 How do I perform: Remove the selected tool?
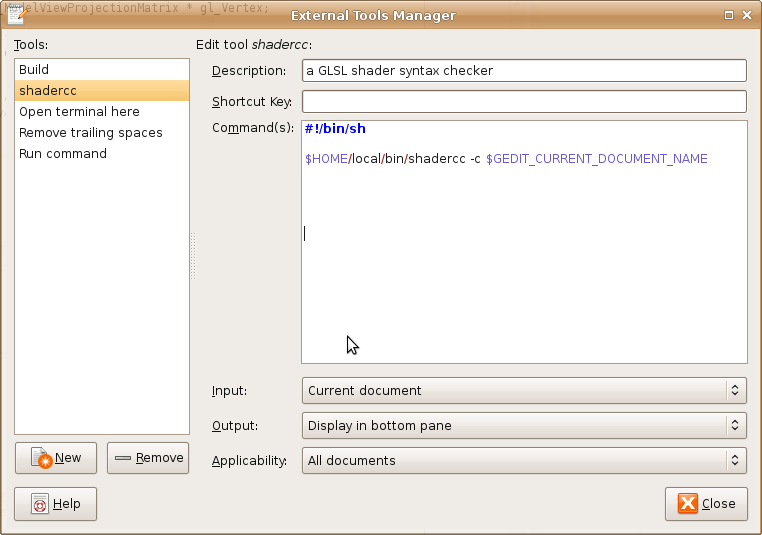point(148,458)
